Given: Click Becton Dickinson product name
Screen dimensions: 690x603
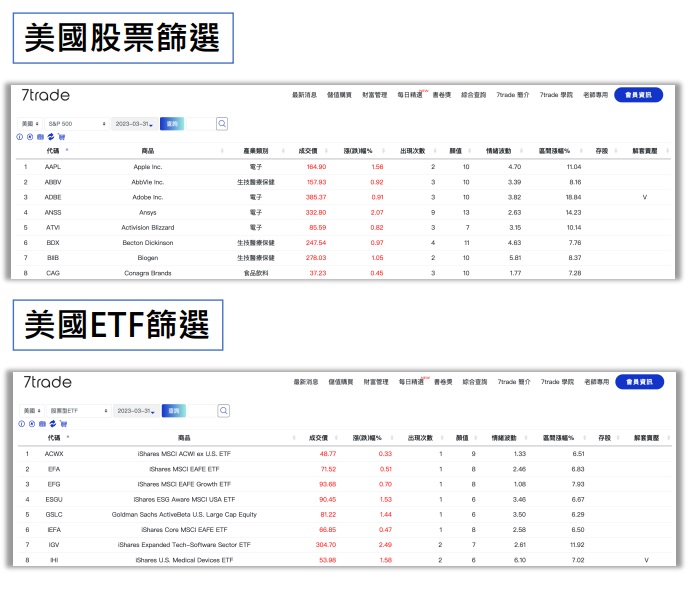Looking at the screenshot, I should [x=148, y=243].
